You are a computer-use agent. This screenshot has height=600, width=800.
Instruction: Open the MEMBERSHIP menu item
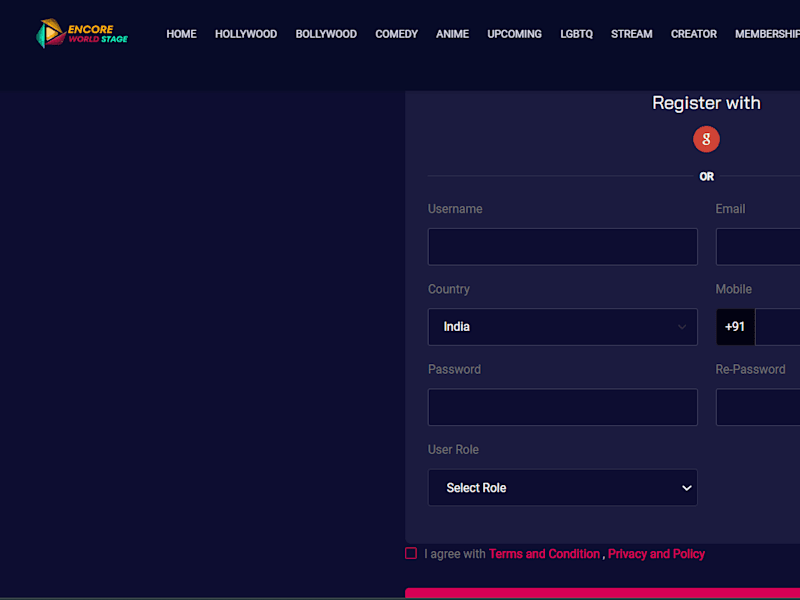pyautogui.click(x=767, y=34)
